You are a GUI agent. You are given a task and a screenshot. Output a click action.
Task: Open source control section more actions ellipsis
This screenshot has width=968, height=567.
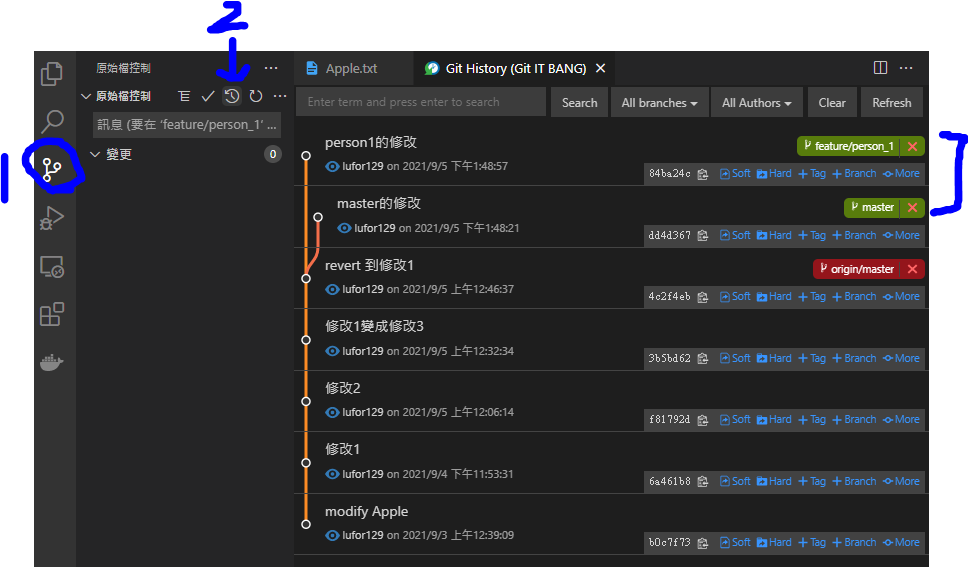coord(280,96)
